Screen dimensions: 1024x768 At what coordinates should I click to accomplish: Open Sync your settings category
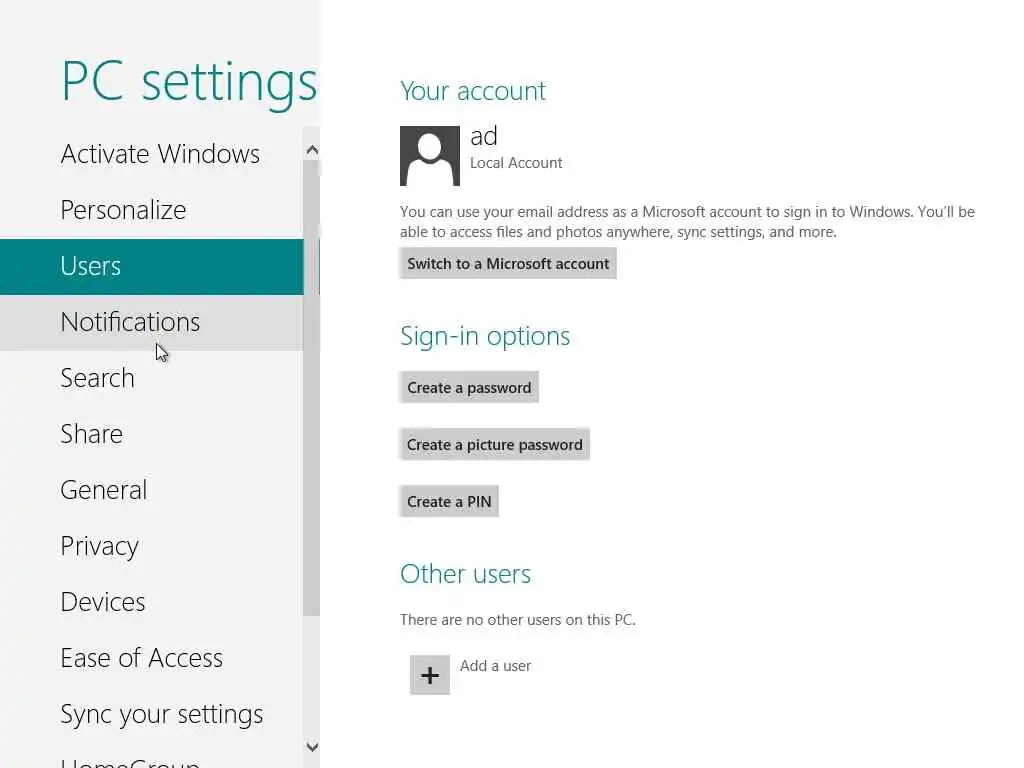(152, 714)
